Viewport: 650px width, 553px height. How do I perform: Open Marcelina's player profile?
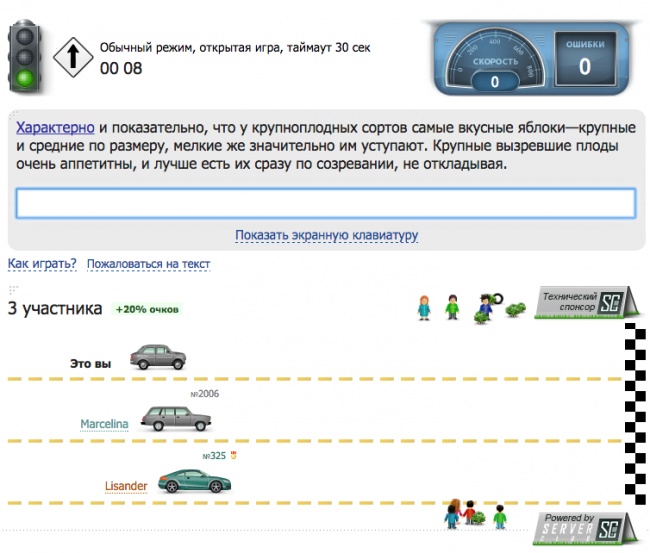tap(104, 423)
